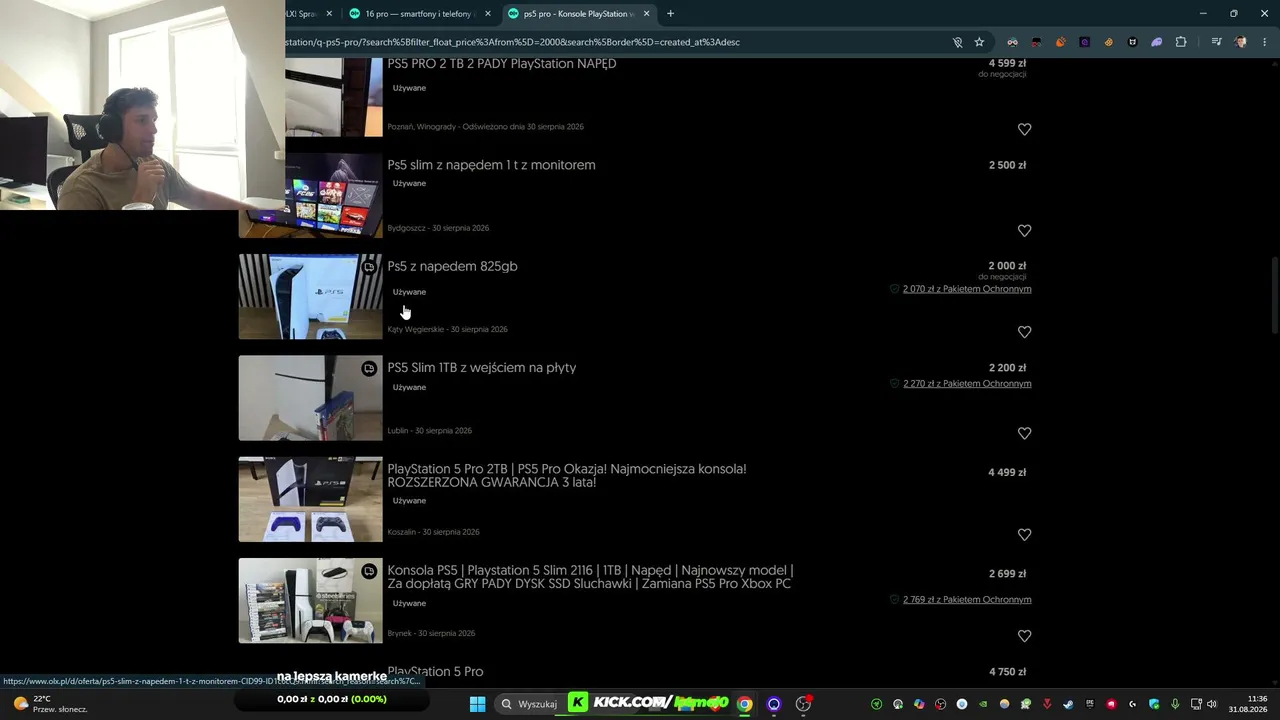Favorite the PS5 Slim 1TB z wejściem listing
The image size is (1280, 720).
[1024, 433]
